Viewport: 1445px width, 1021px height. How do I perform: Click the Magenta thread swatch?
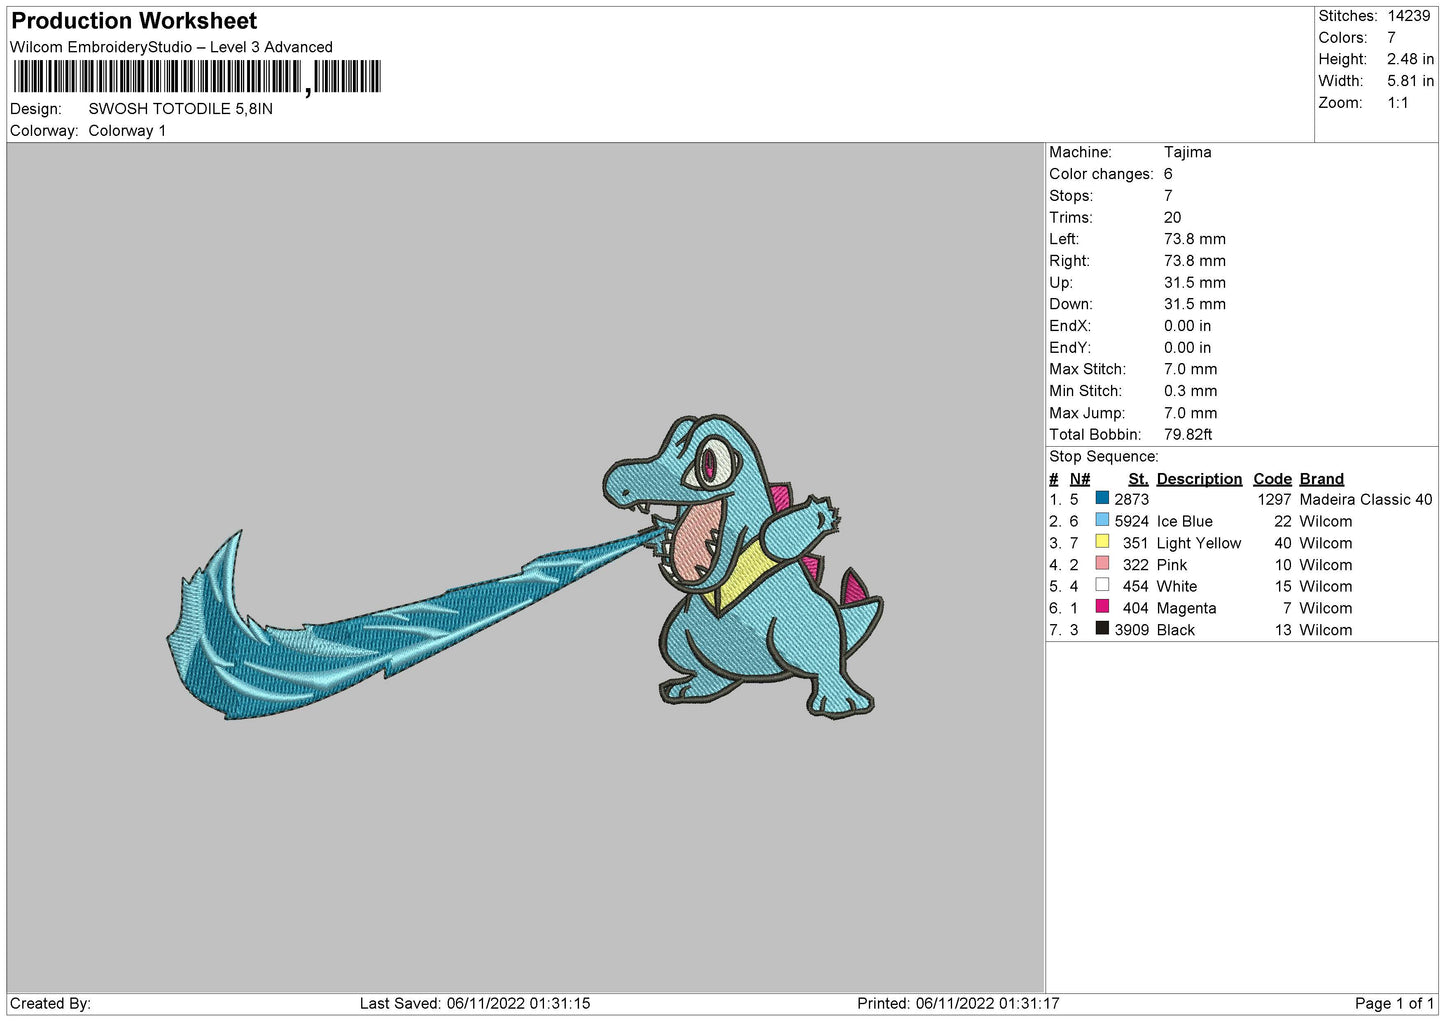click(1102, 607)
